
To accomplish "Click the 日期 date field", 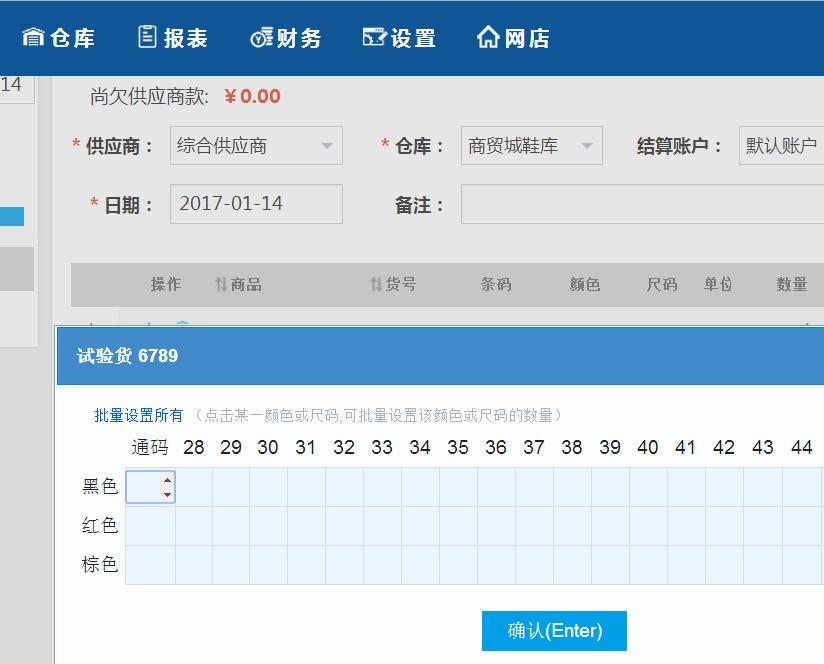I will [x=256, y=204].
